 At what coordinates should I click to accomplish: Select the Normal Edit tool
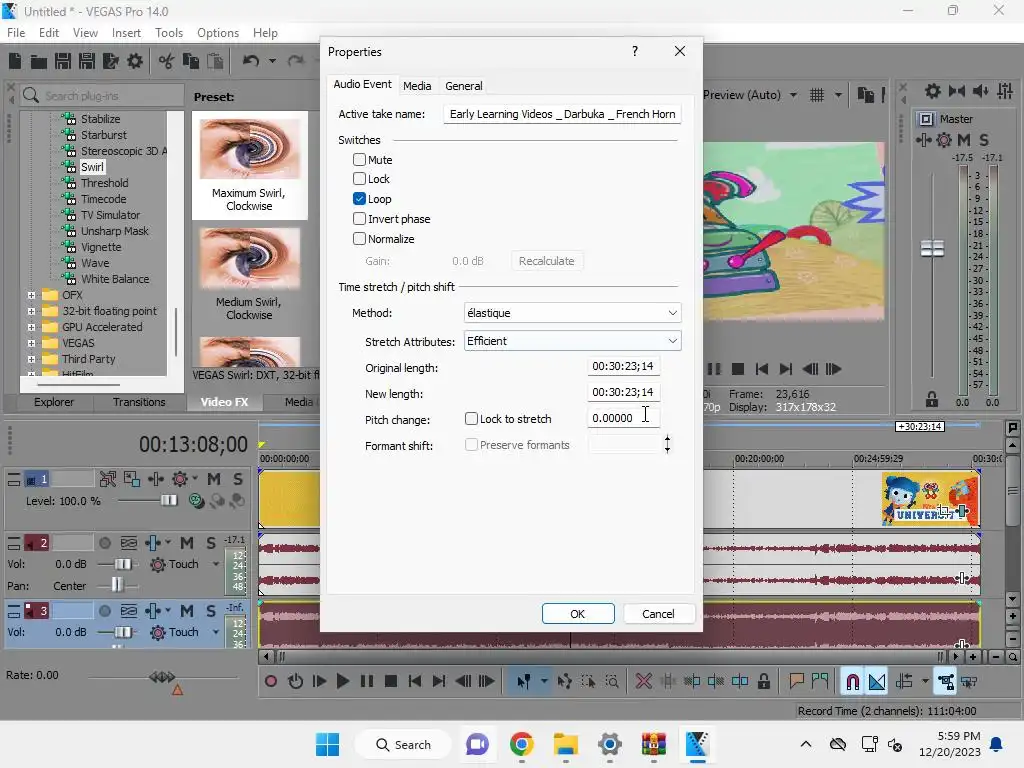point(524,681)
